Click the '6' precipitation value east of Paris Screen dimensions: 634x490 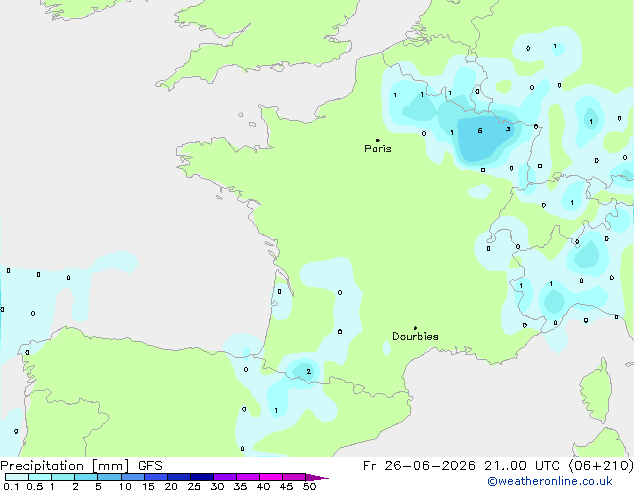coord(480,130)
